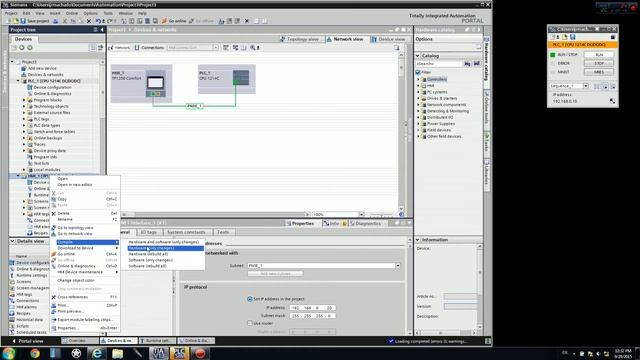
Task: Open the Sequence_1 dropdown in PLCSIM window
Action: (586, 86)
